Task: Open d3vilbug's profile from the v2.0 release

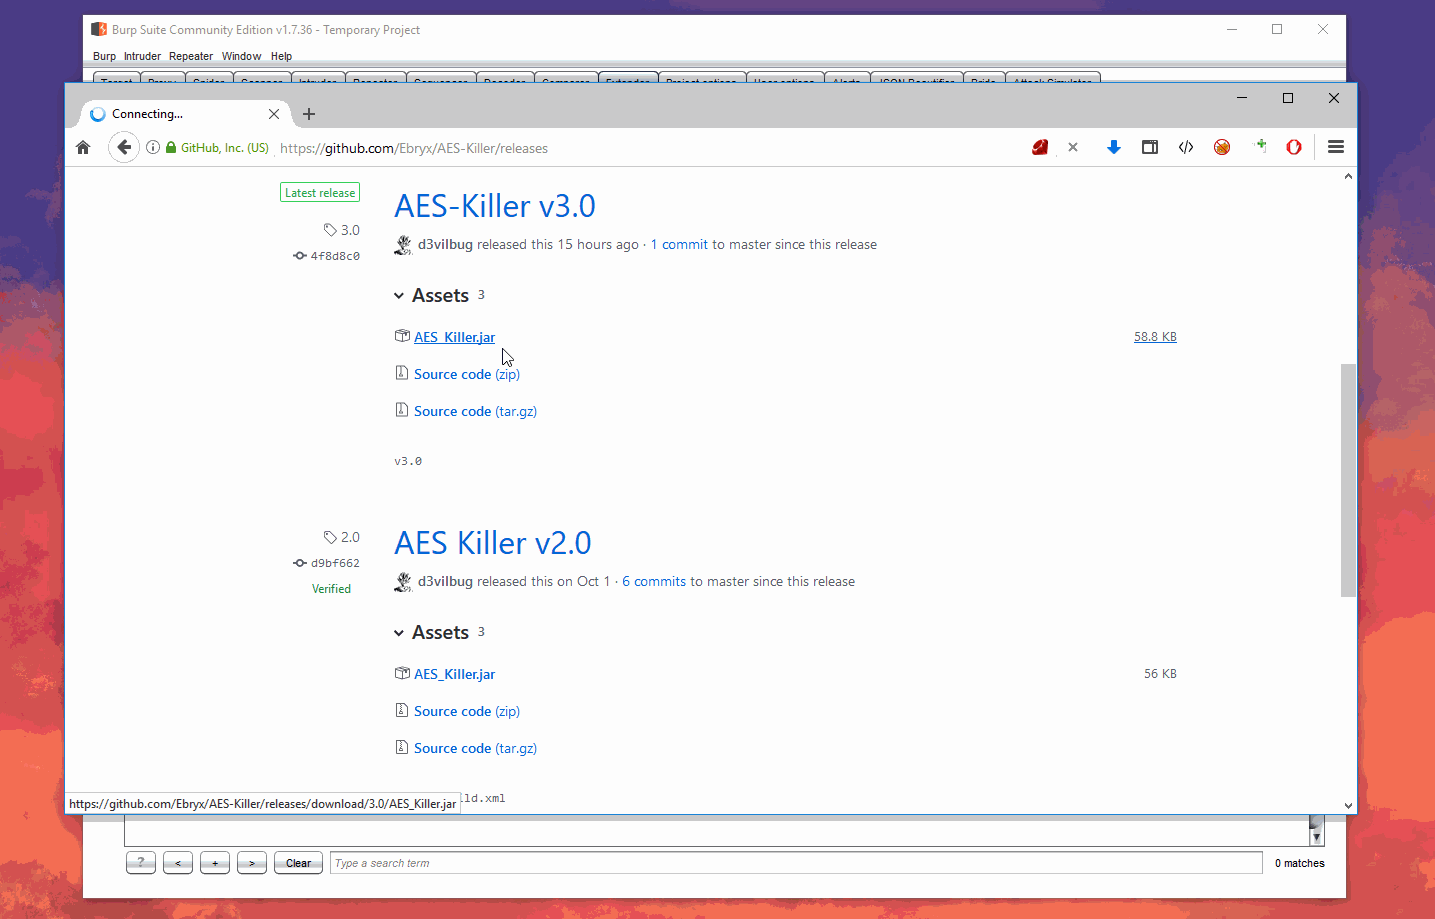Action: point(445,582)
